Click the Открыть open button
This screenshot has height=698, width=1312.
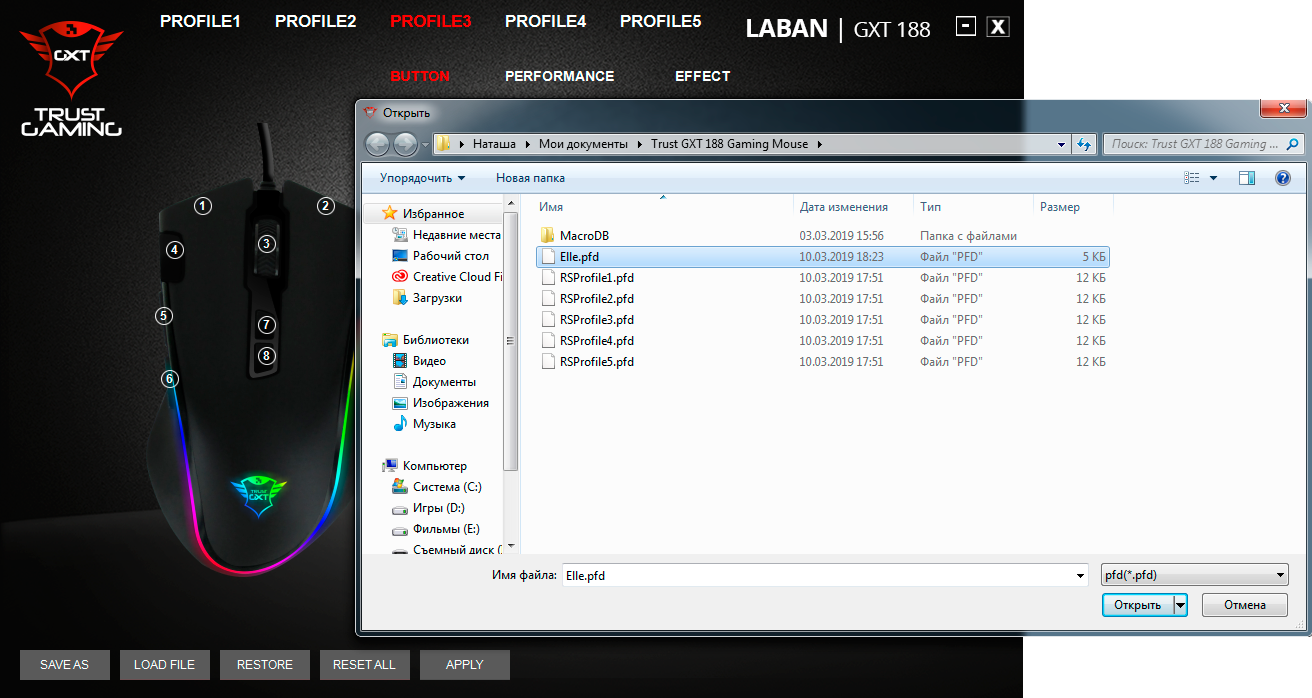pos(1138,605)
